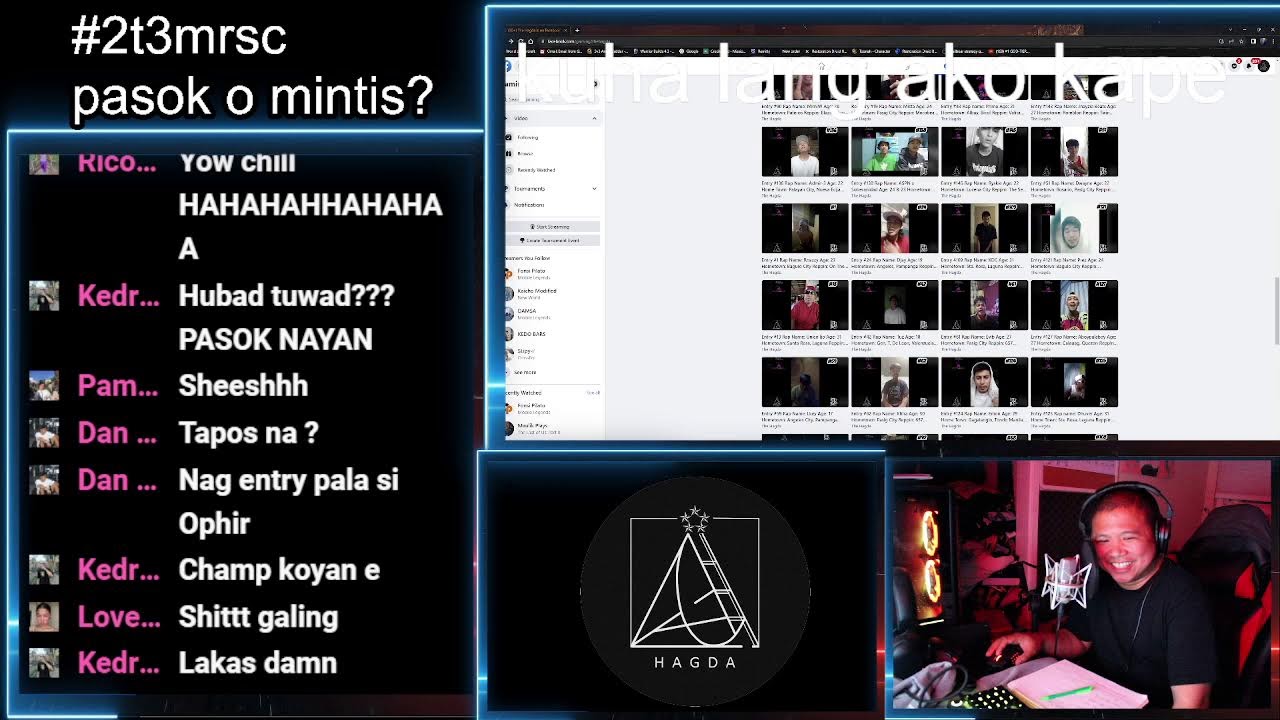The image size is (1280, 720).
Task: Click See more under followed streamers
Action: click(524, 372)
